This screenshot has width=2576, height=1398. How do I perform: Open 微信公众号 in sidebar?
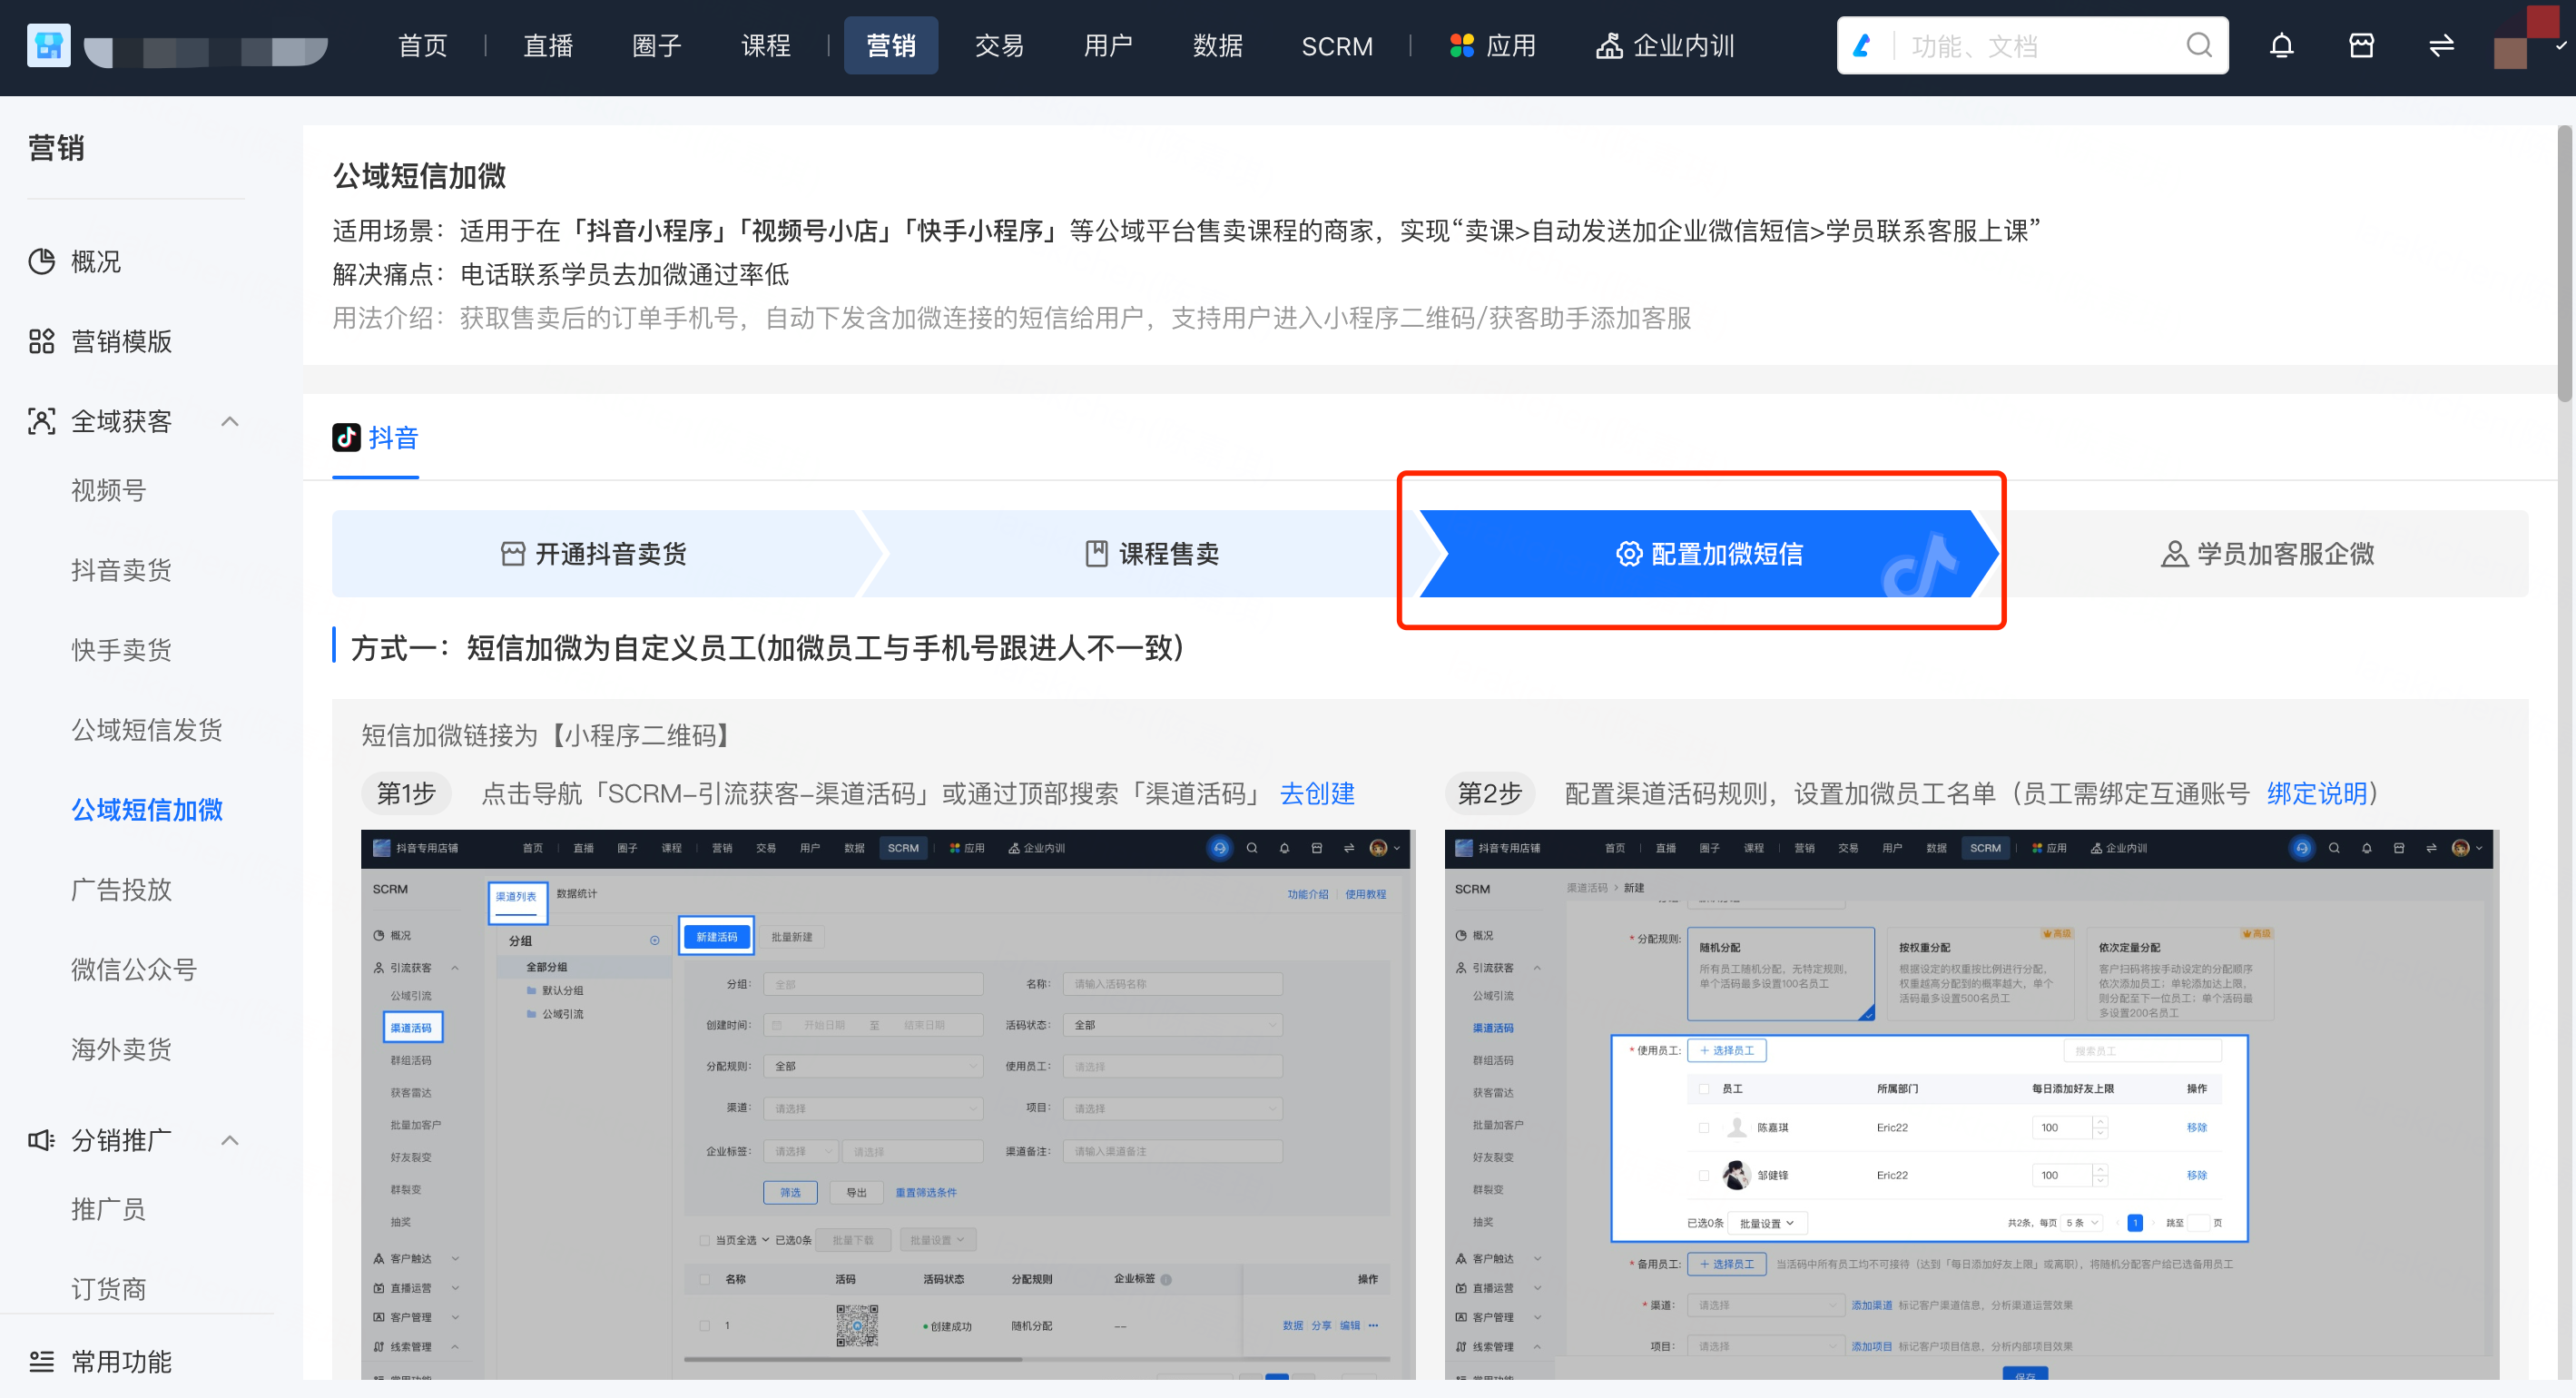(135, 970)
